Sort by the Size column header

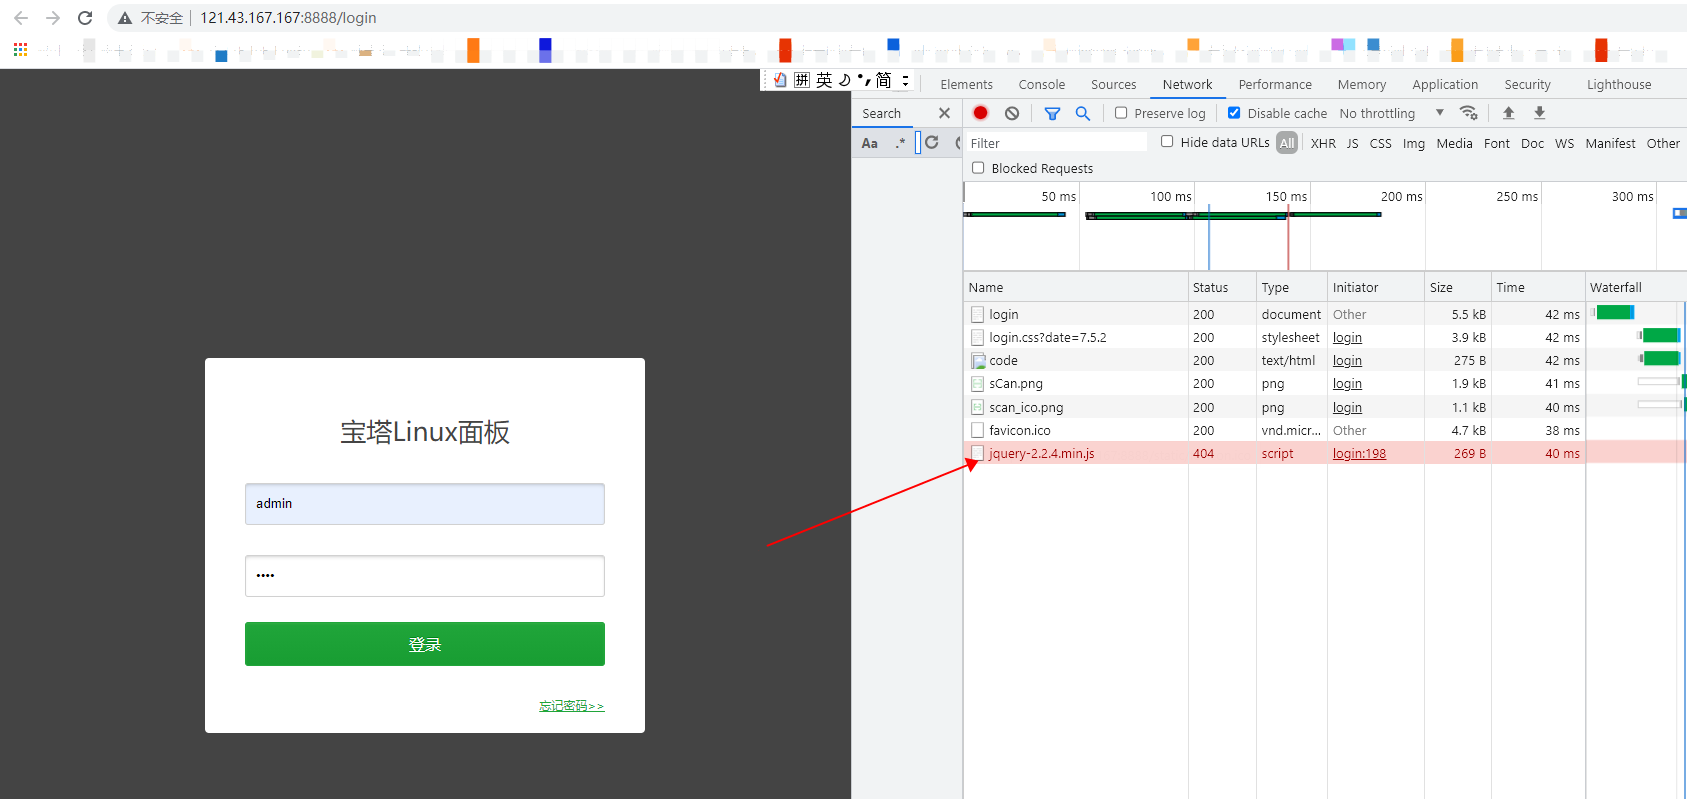click(1457, 287)
